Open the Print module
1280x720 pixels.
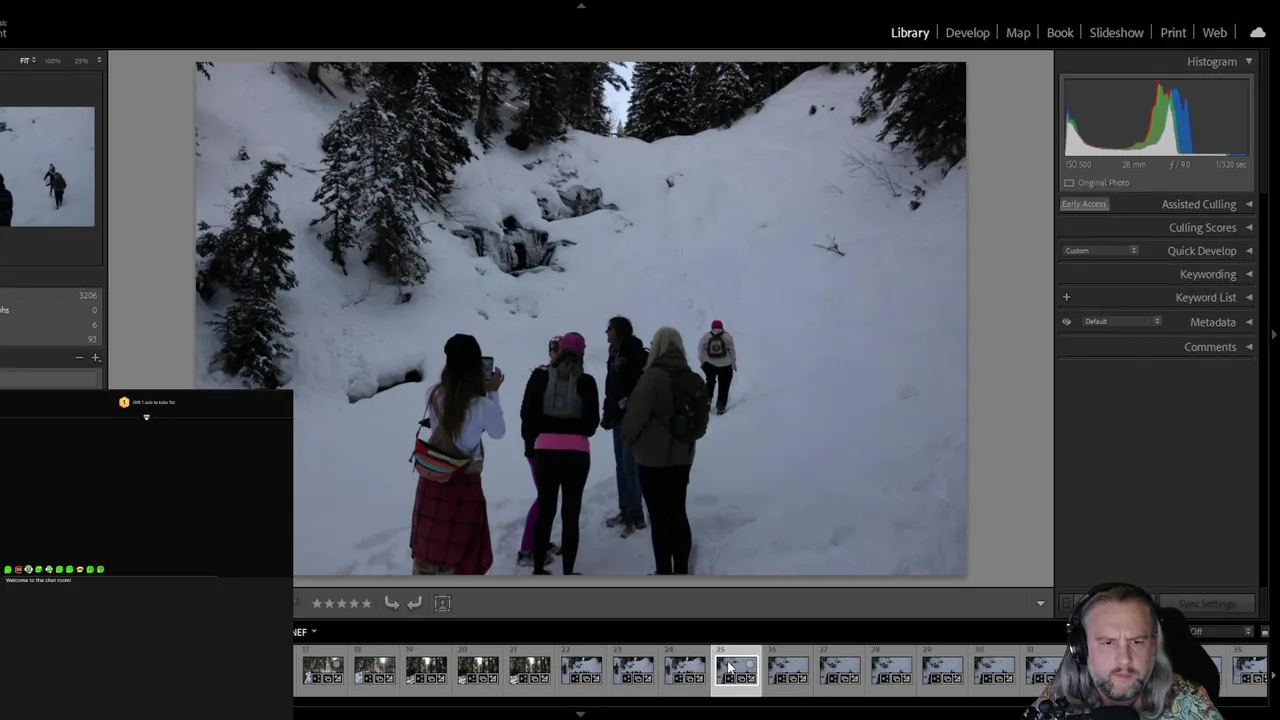1173,33
